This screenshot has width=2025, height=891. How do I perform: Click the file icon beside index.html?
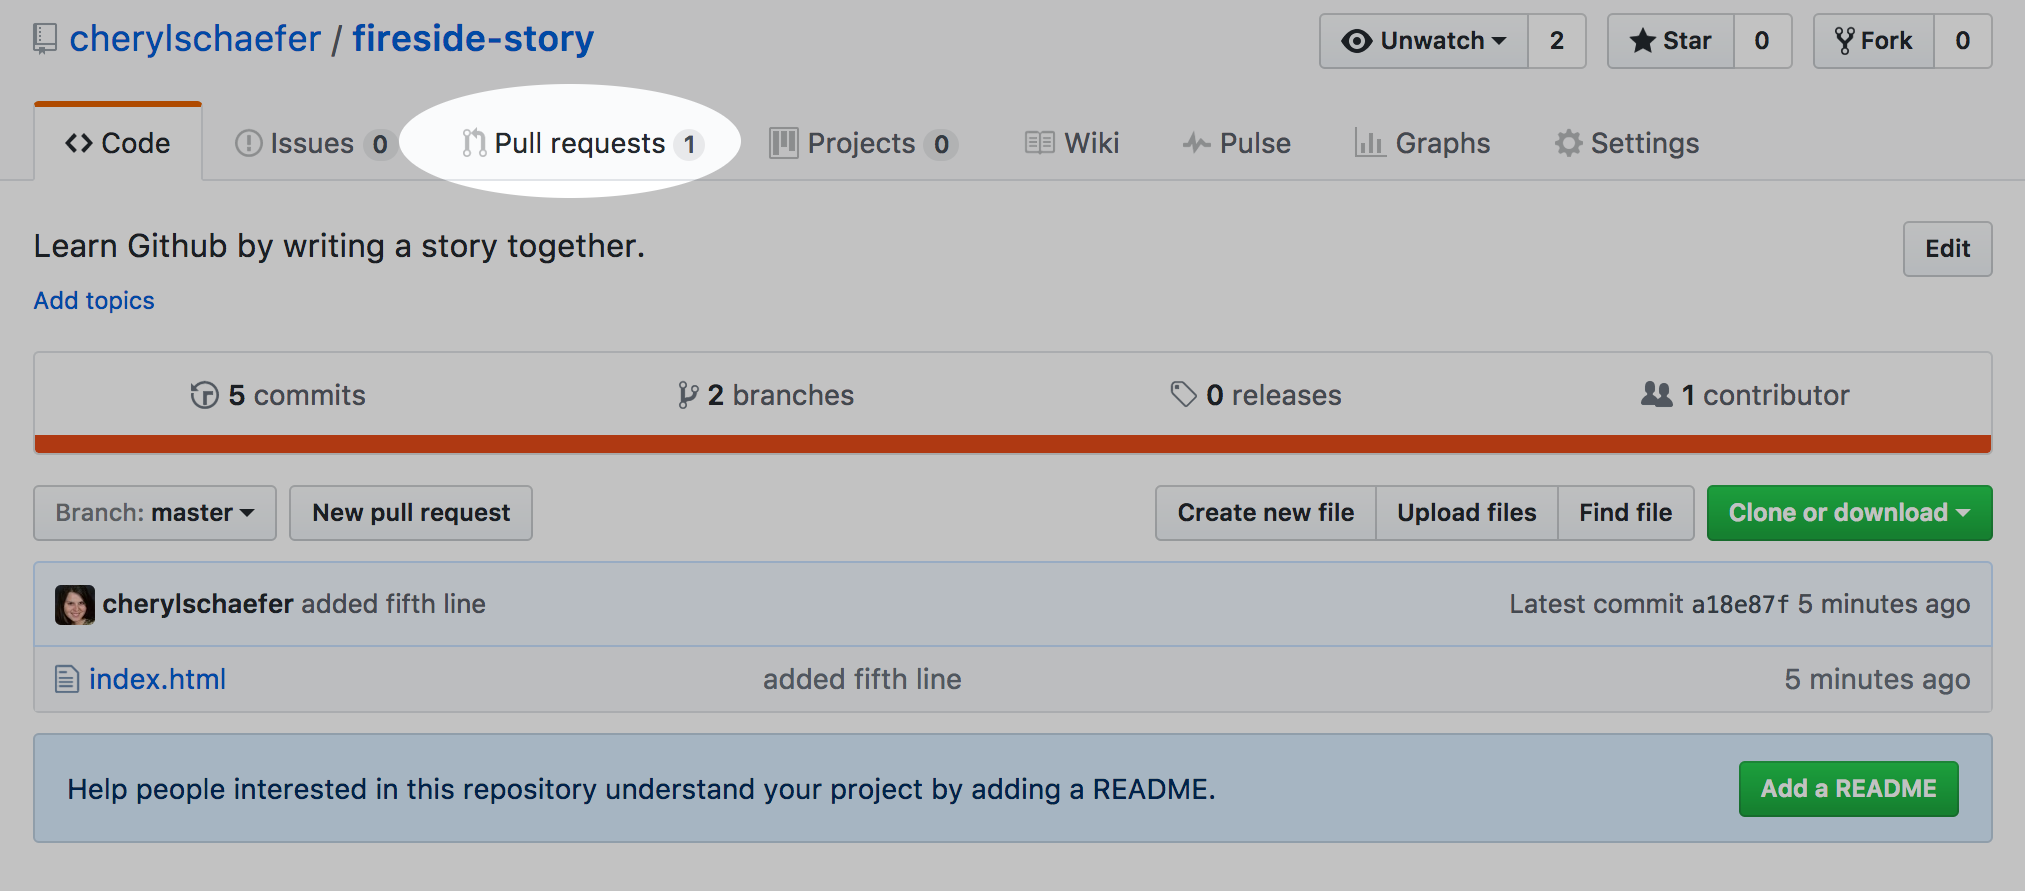[x=67, y=679]
